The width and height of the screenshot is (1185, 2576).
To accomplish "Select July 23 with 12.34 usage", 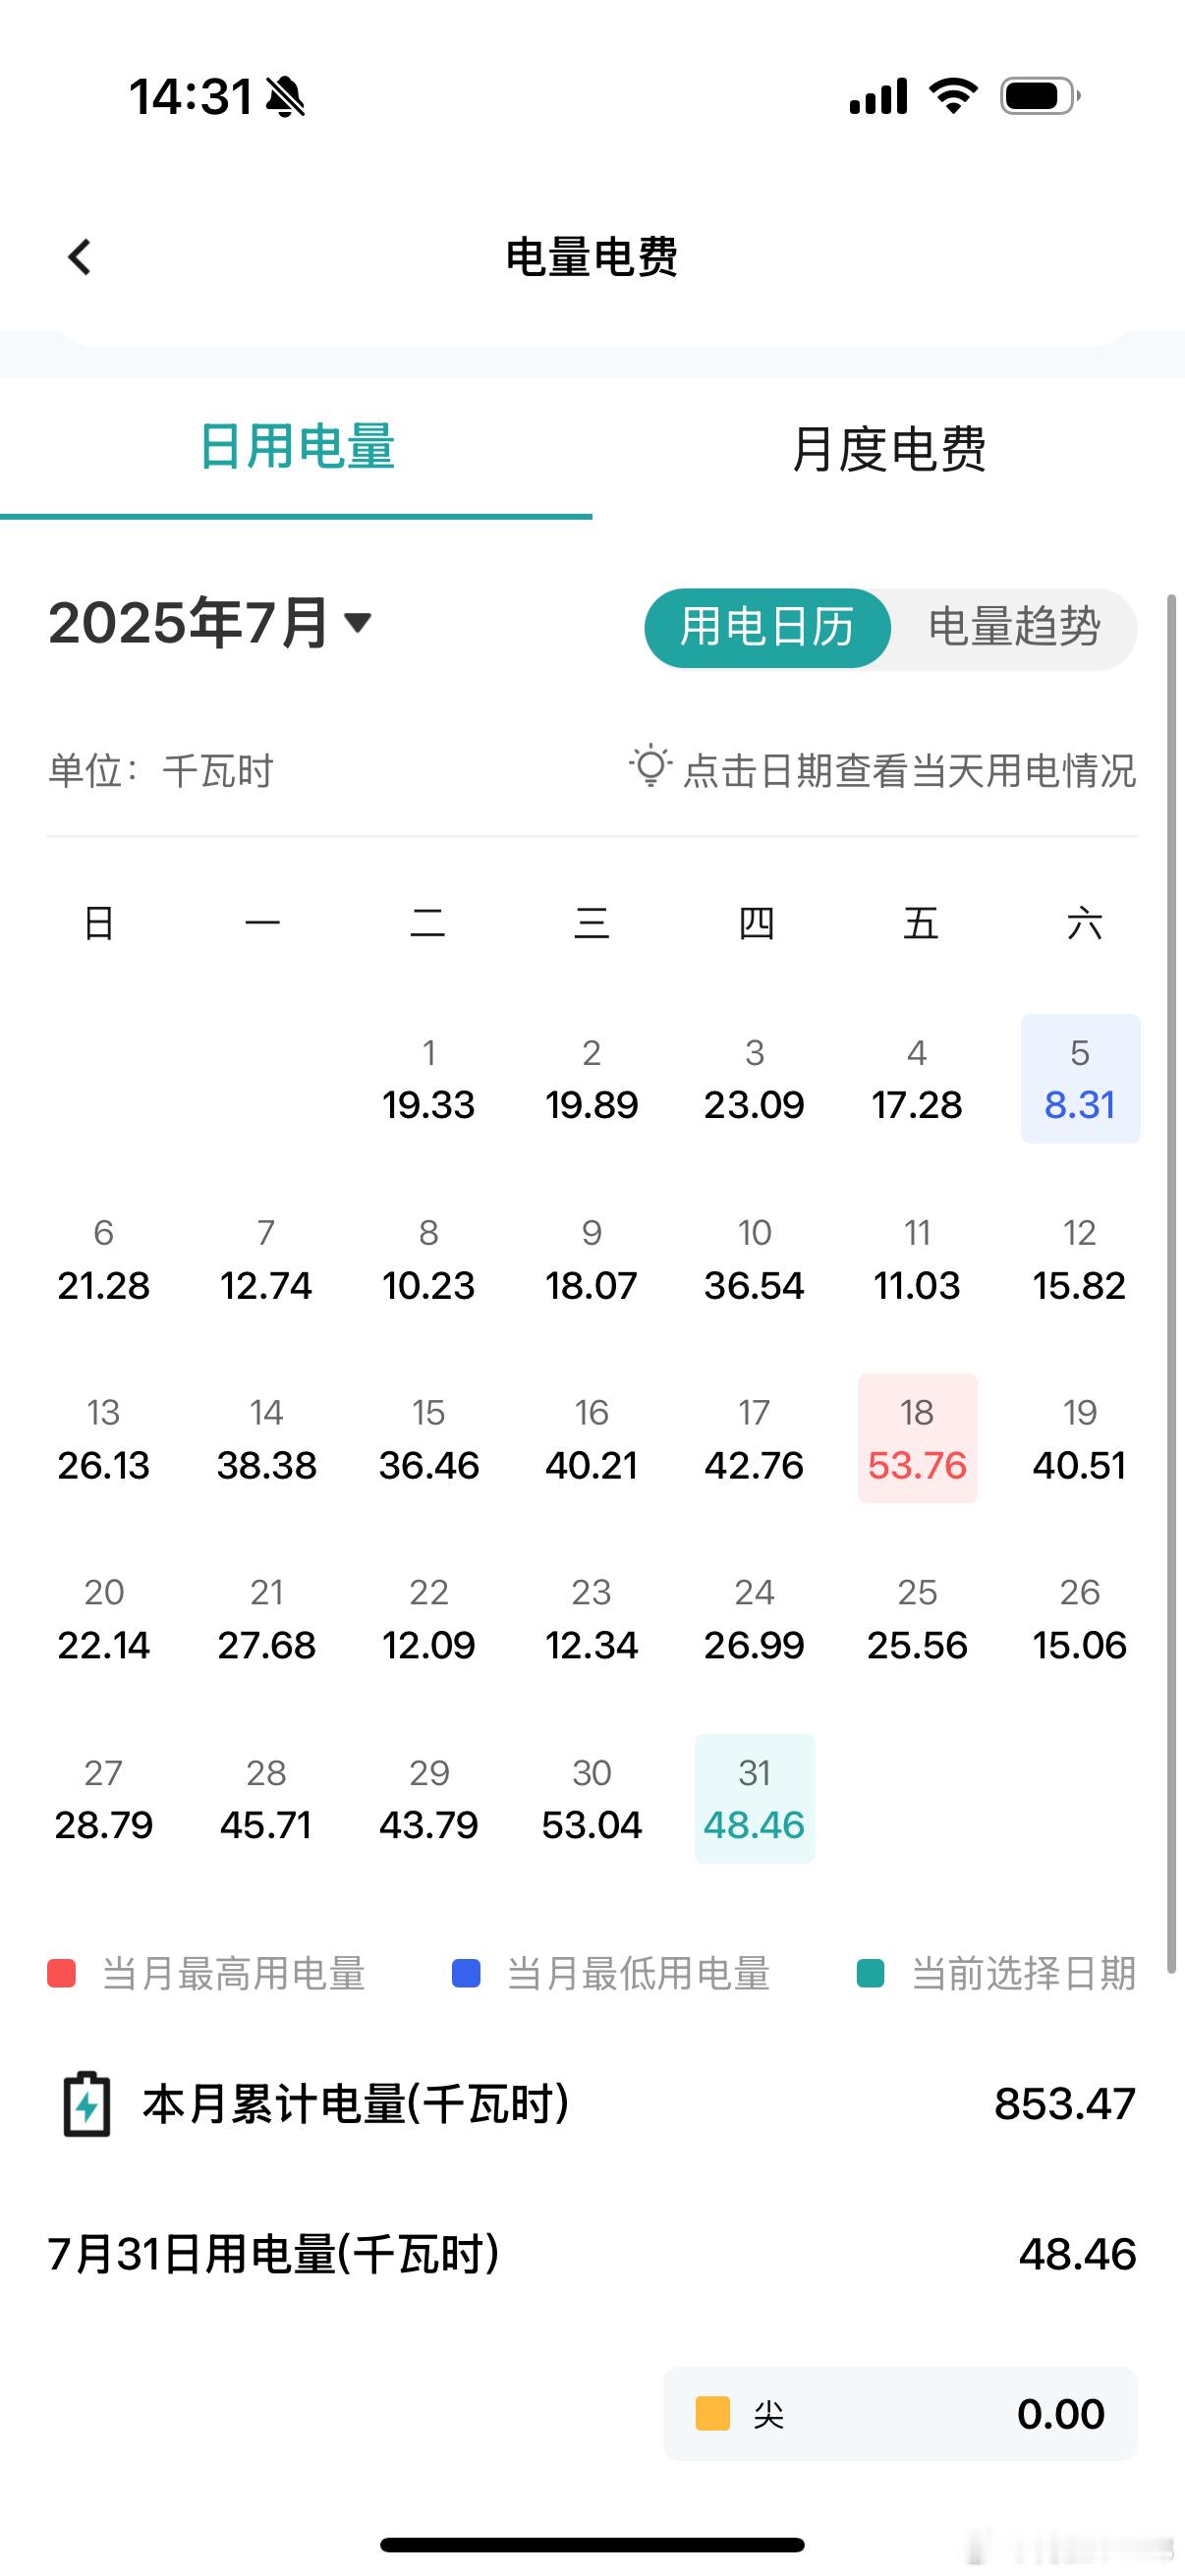I will [x=592, y=1619].
